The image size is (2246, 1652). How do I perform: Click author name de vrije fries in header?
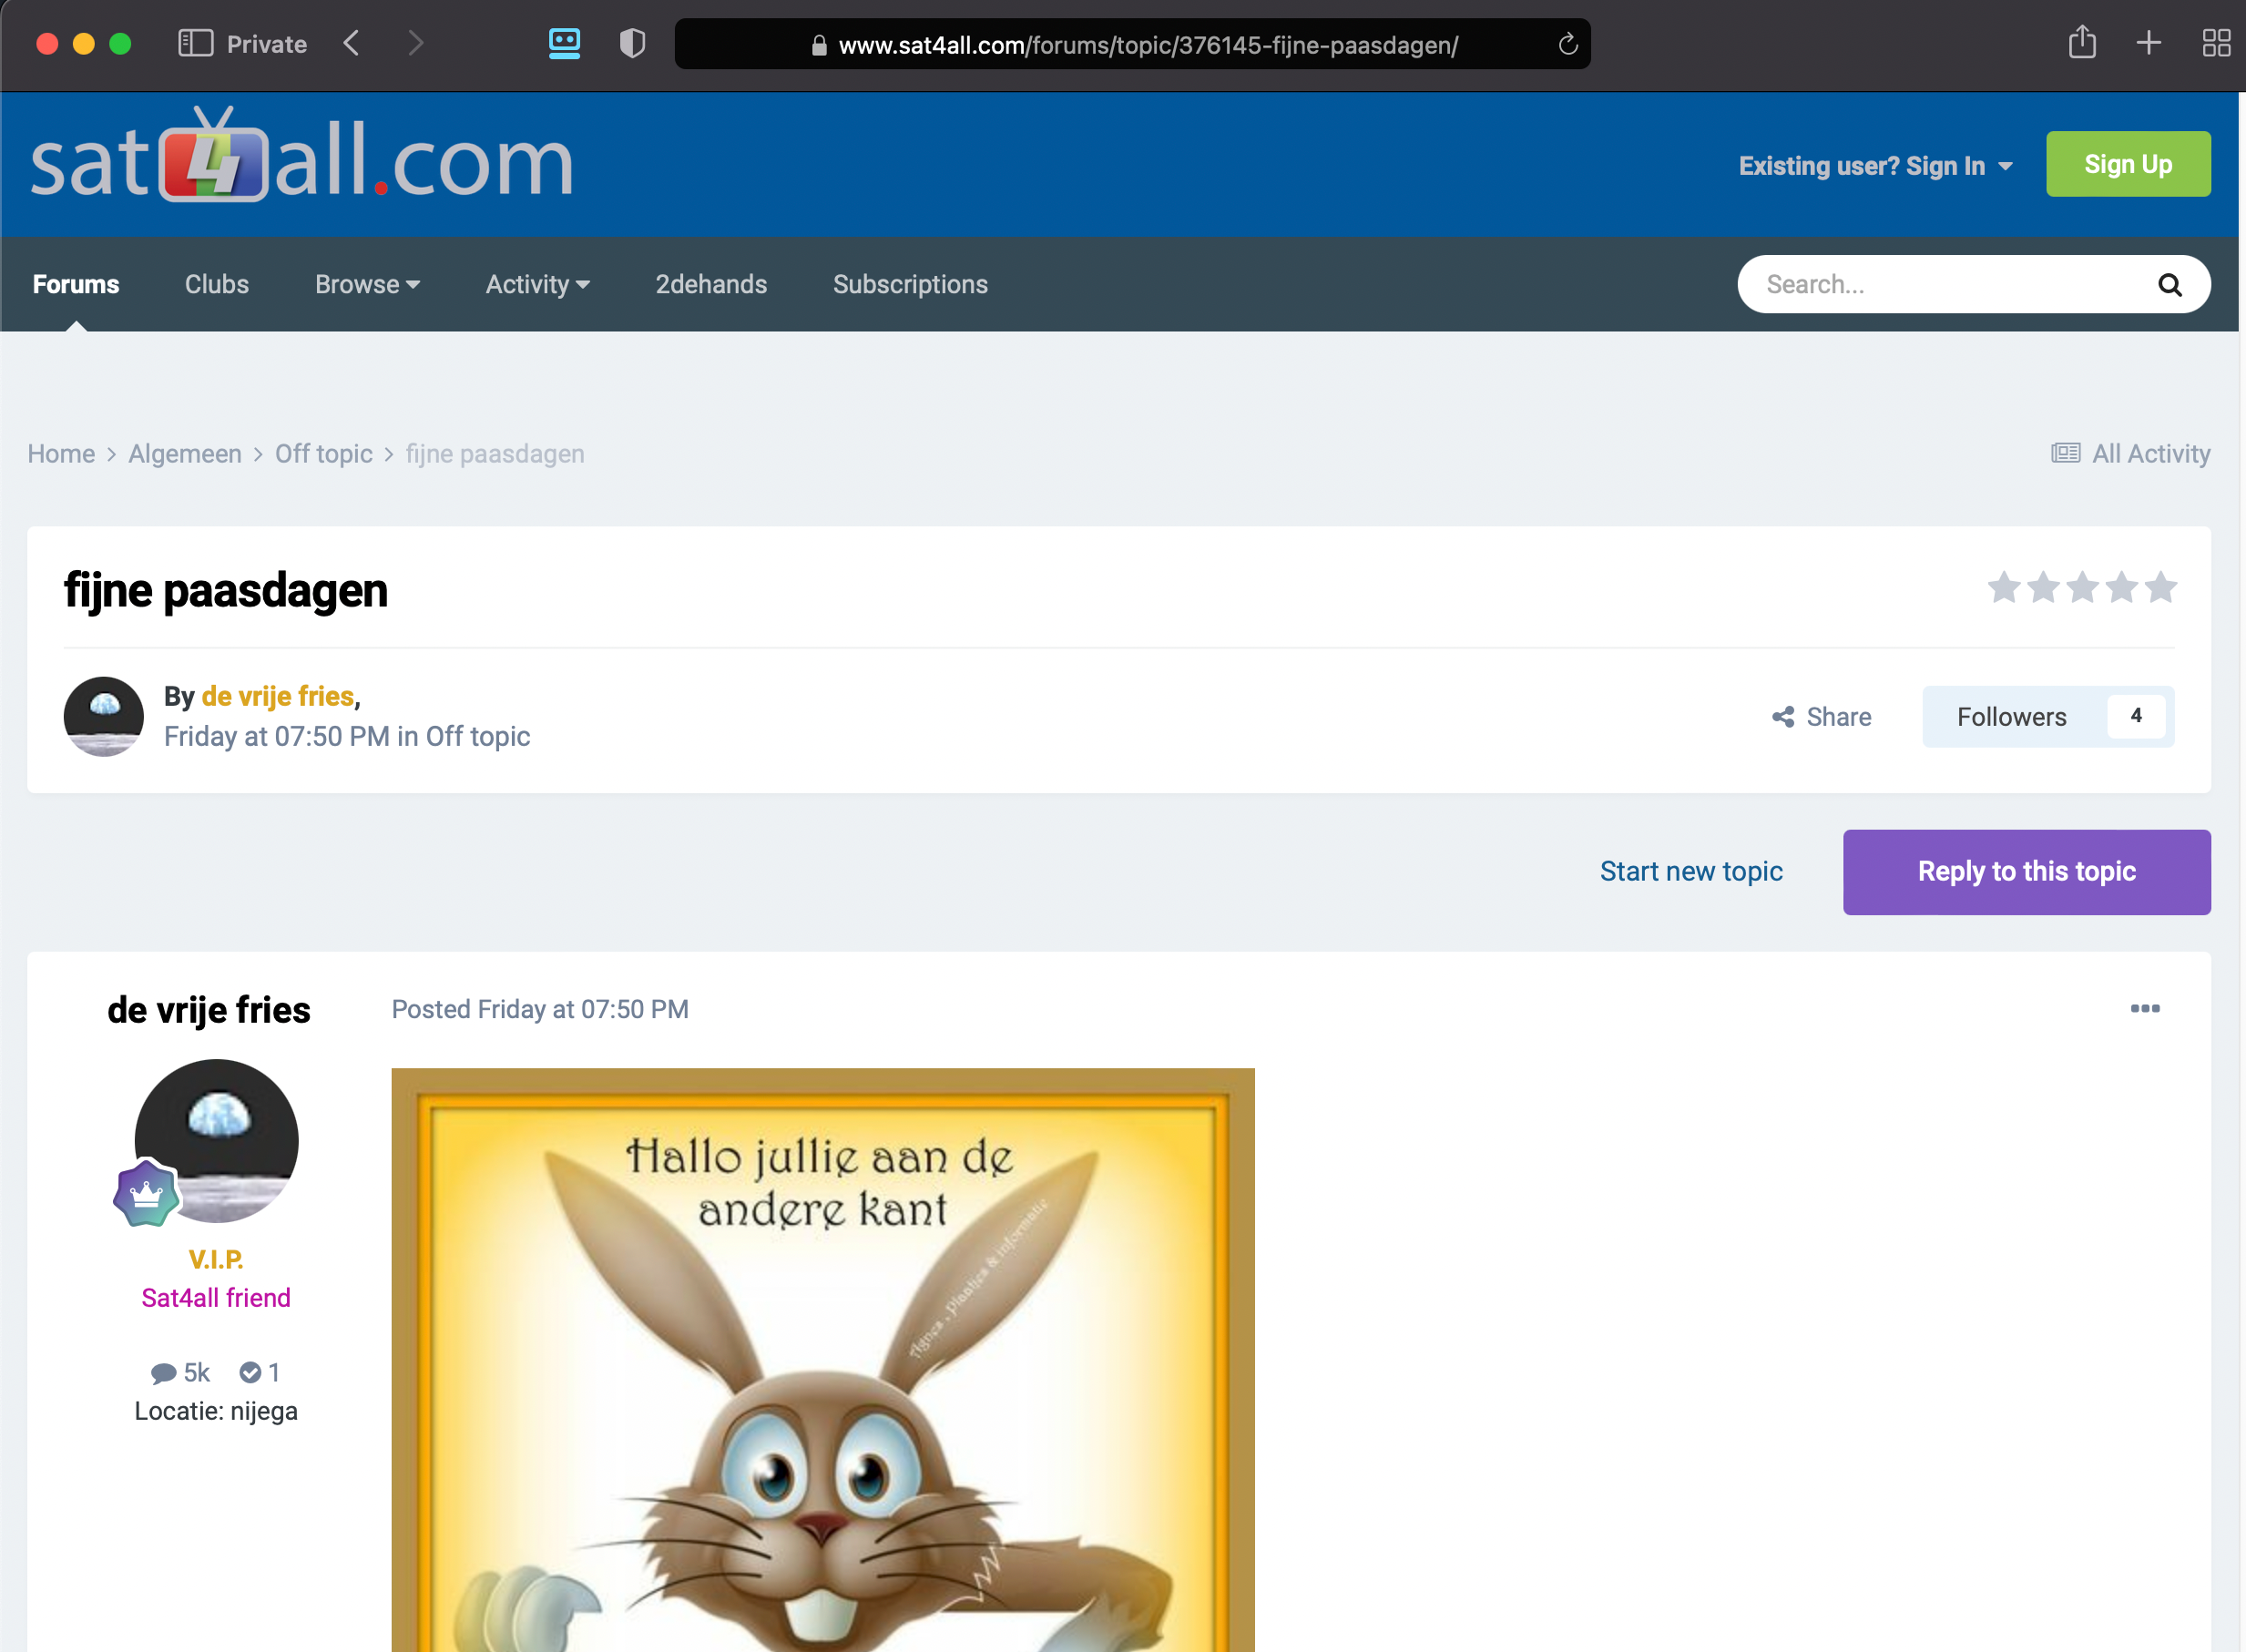278,696
